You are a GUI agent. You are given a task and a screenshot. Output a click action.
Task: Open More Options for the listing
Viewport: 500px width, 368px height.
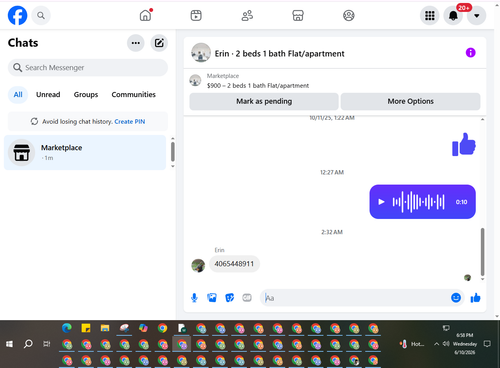[410, 101]
